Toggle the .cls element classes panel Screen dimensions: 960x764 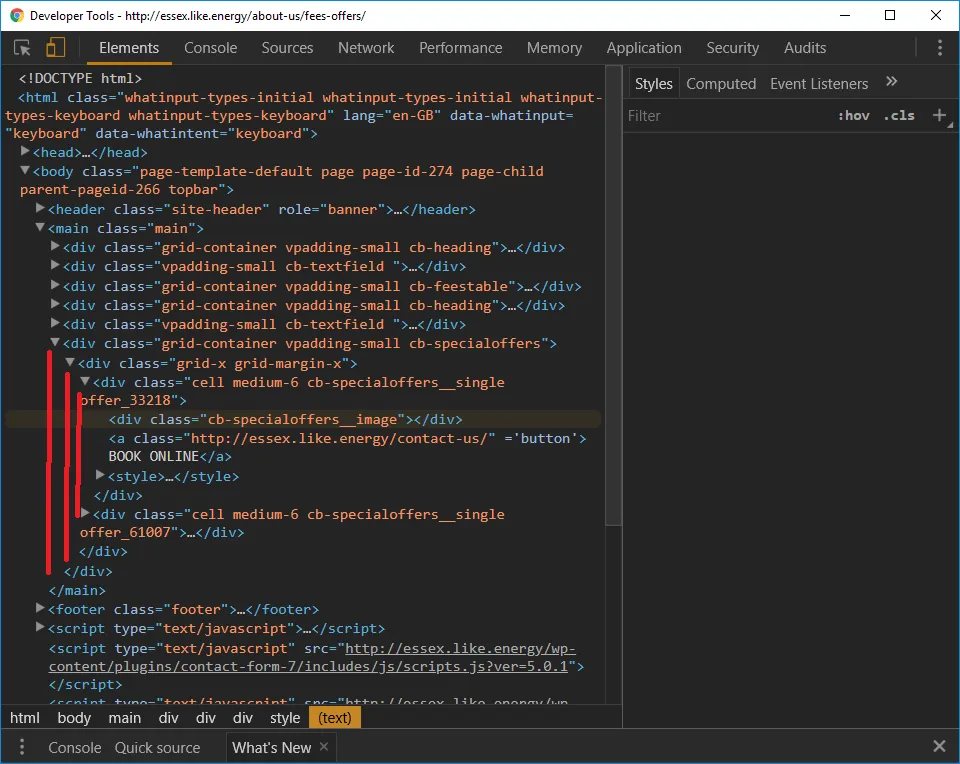pos(899,115)
